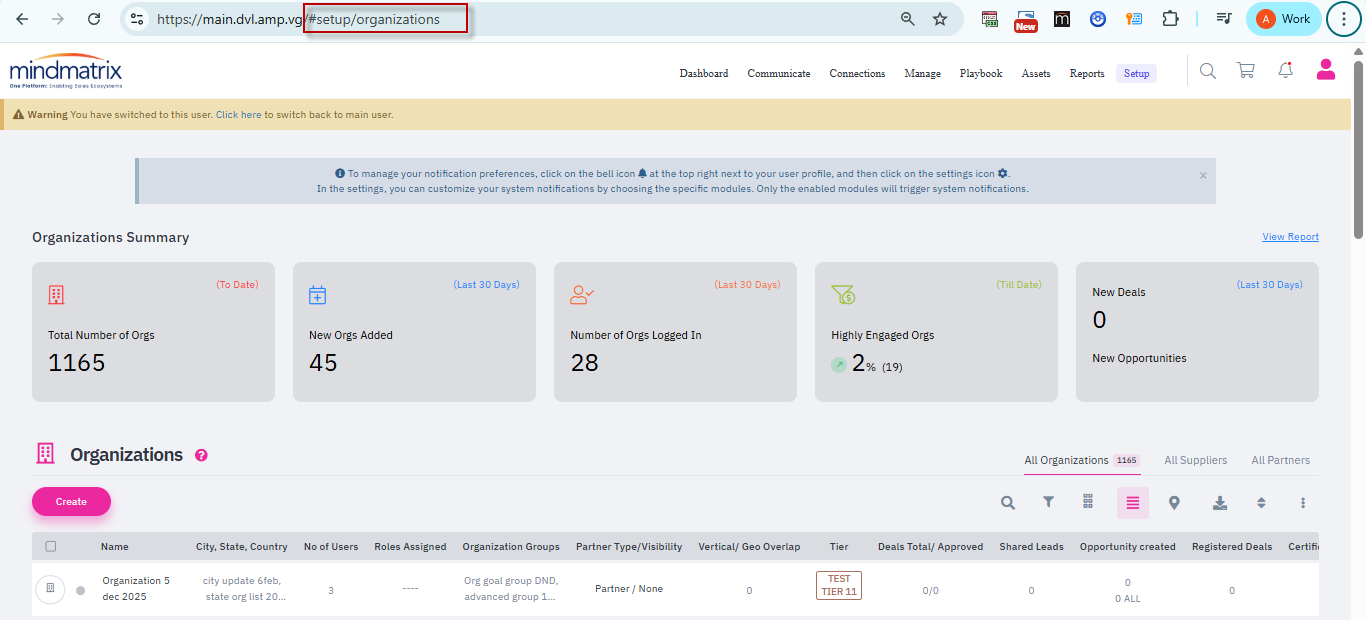Dismiss the notification preferences info banner

pos(1203,175)
